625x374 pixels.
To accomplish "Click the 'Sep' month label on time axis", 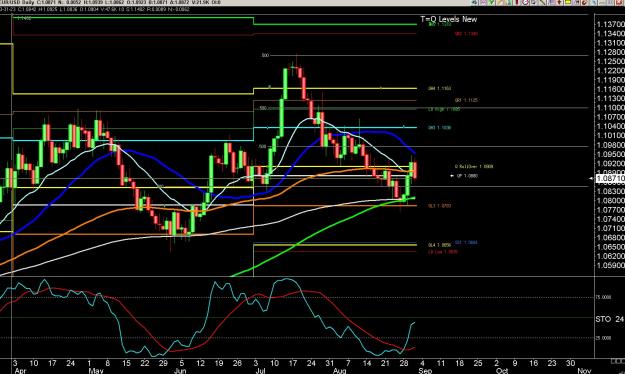I will [x=425, y=371].
